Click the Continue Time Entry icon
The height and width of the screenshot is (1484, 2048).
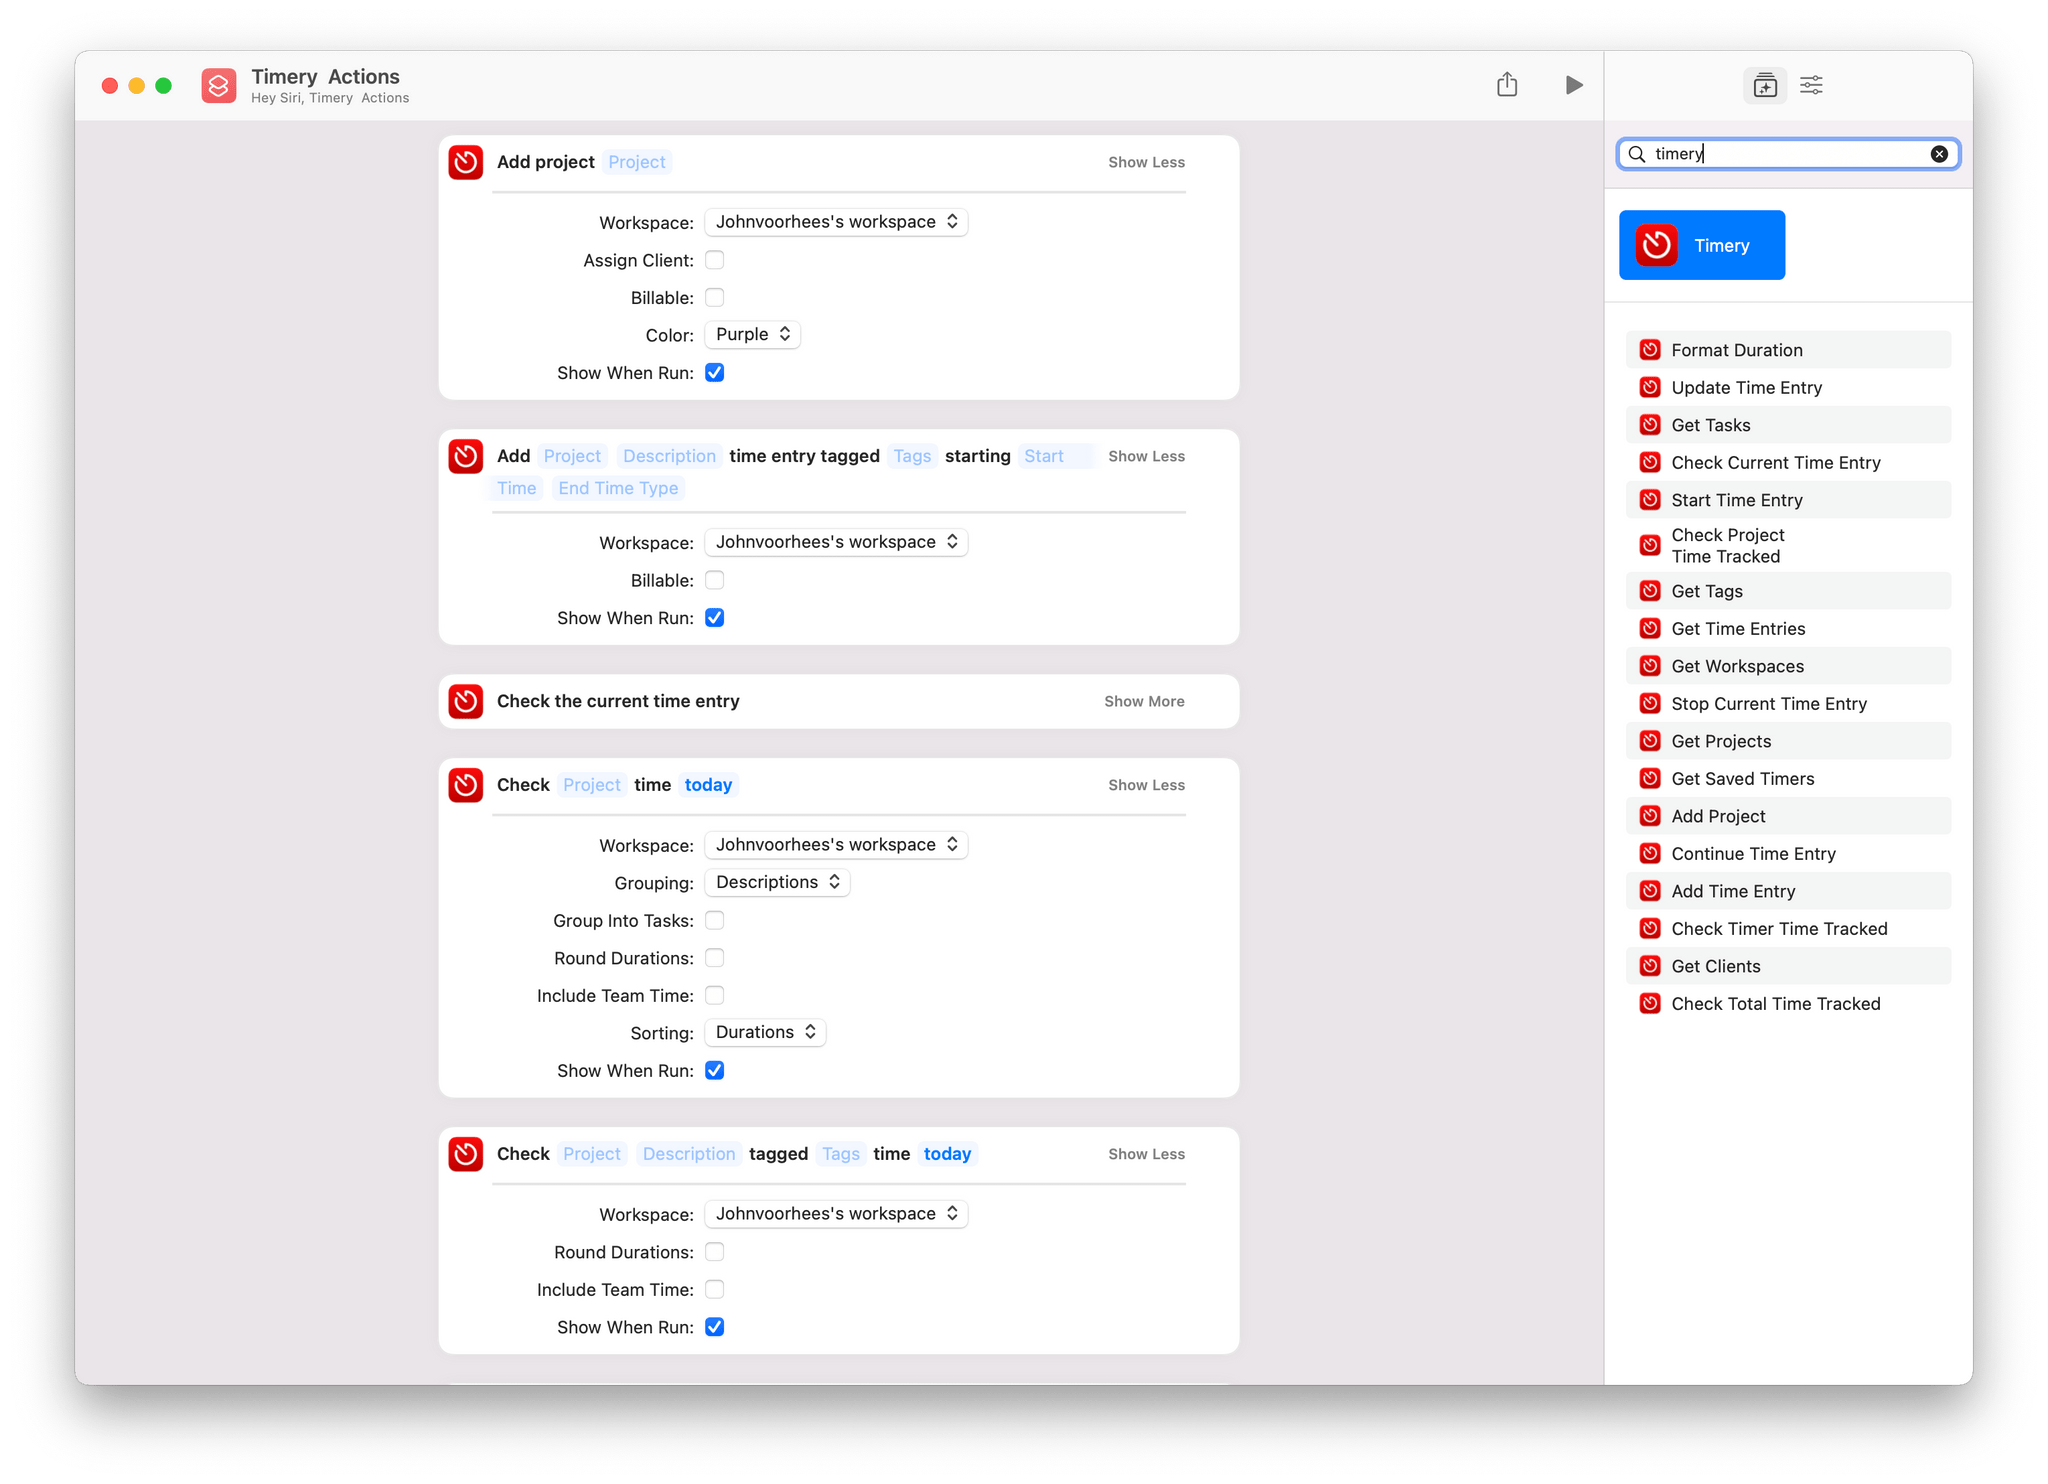(1650, 853)
